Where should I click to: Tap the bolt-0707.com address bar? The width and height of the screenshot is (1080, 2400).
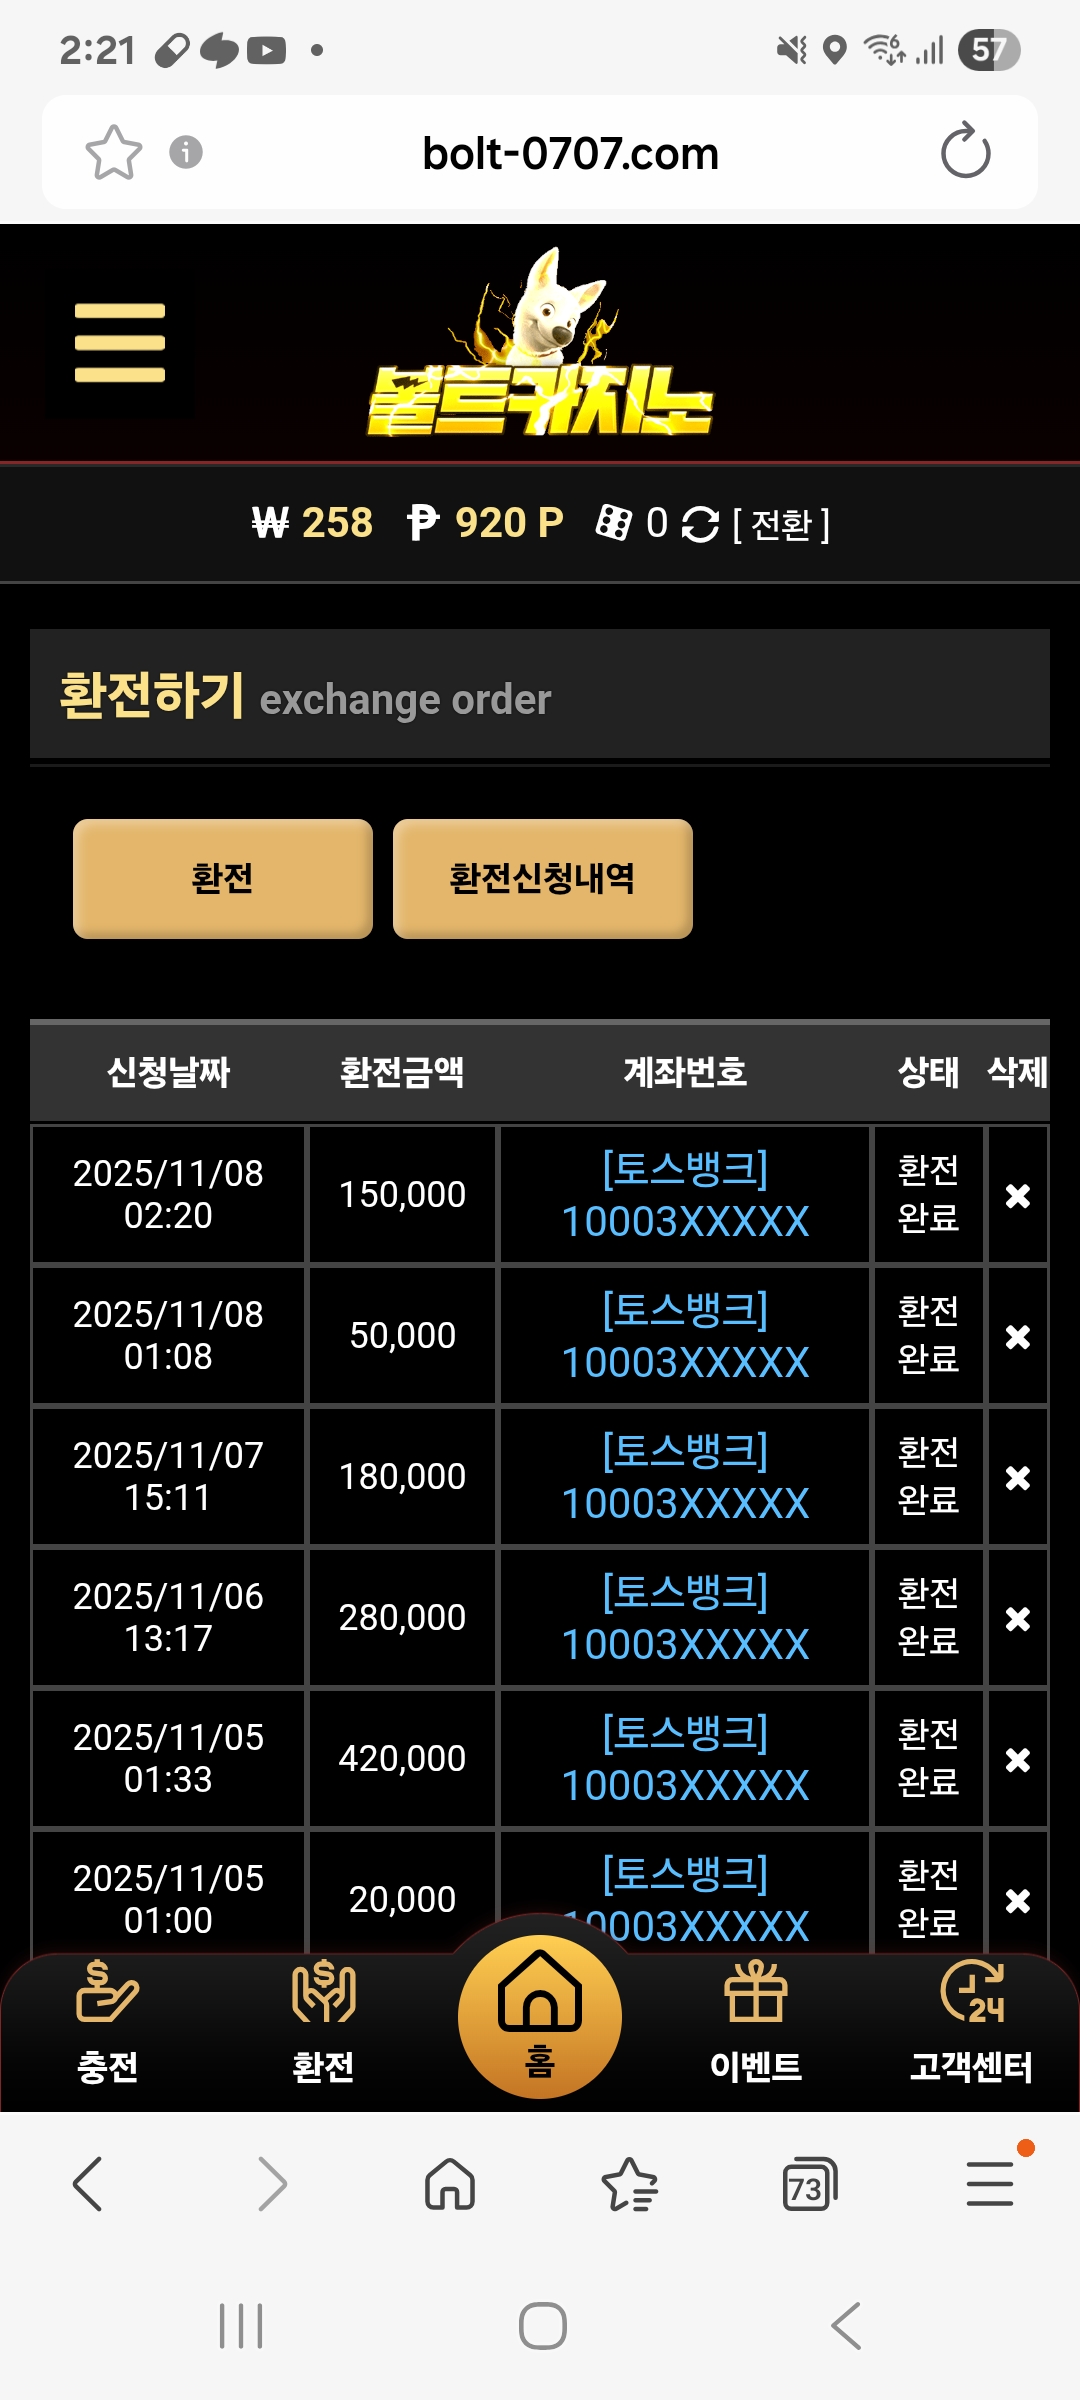tap(570, 153)
